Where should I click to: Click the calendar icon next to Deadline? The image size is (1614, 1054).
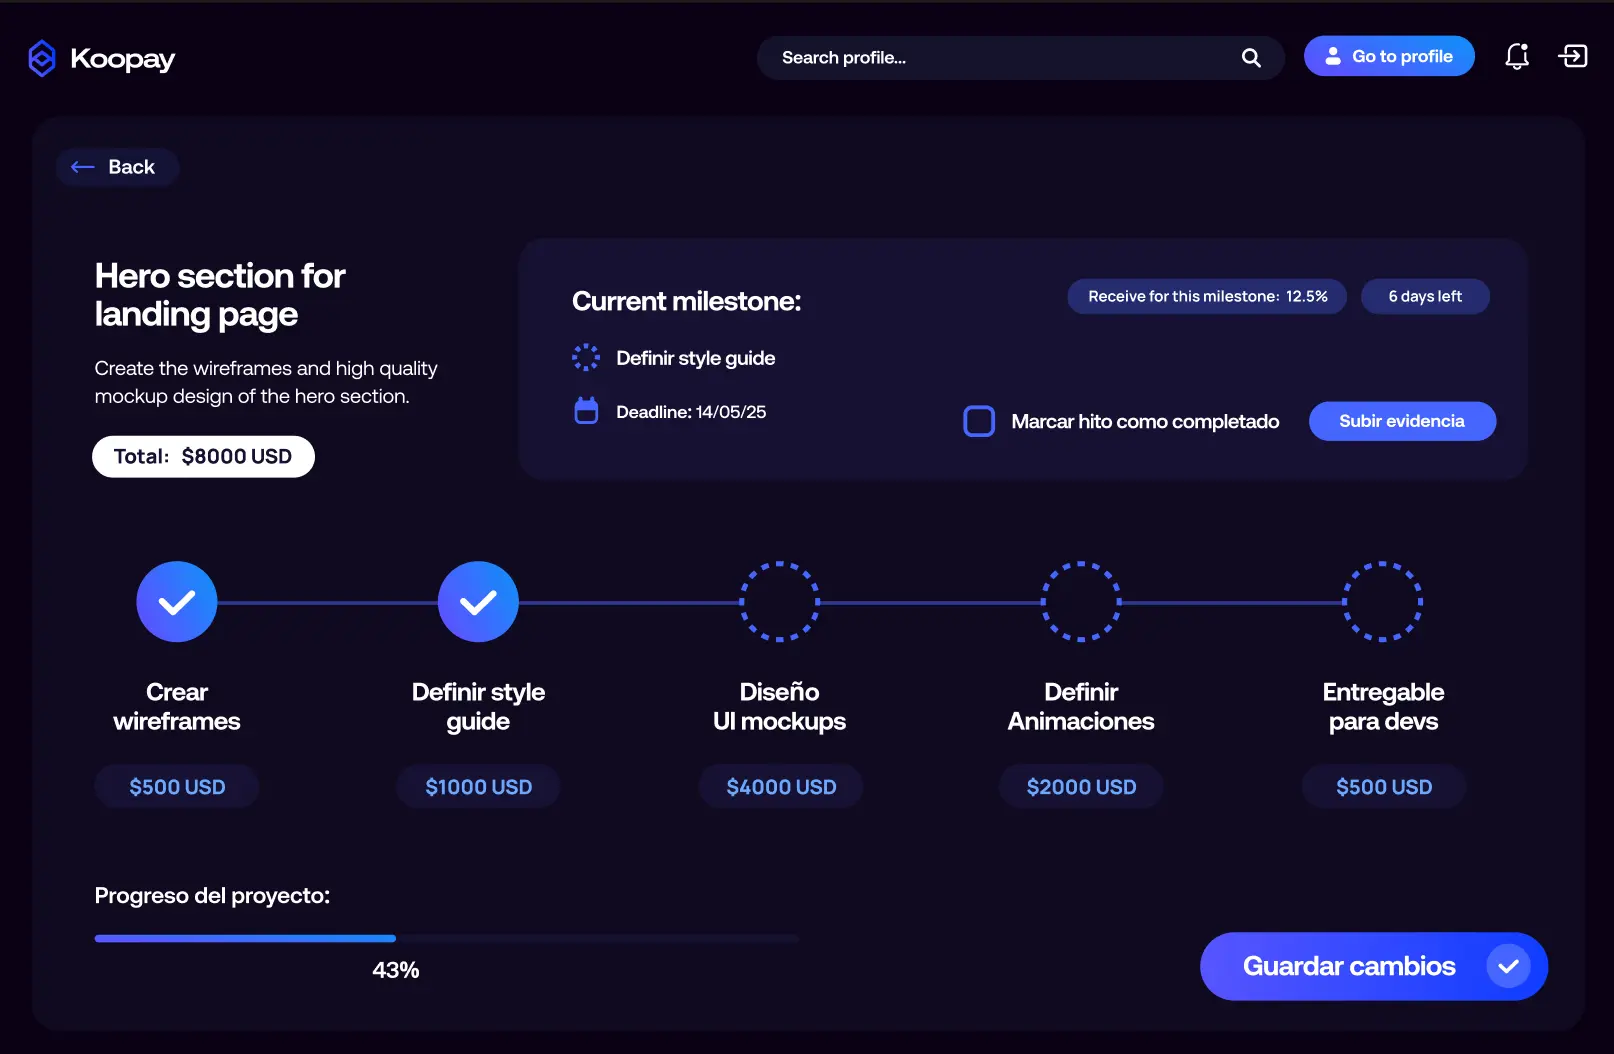586,410
